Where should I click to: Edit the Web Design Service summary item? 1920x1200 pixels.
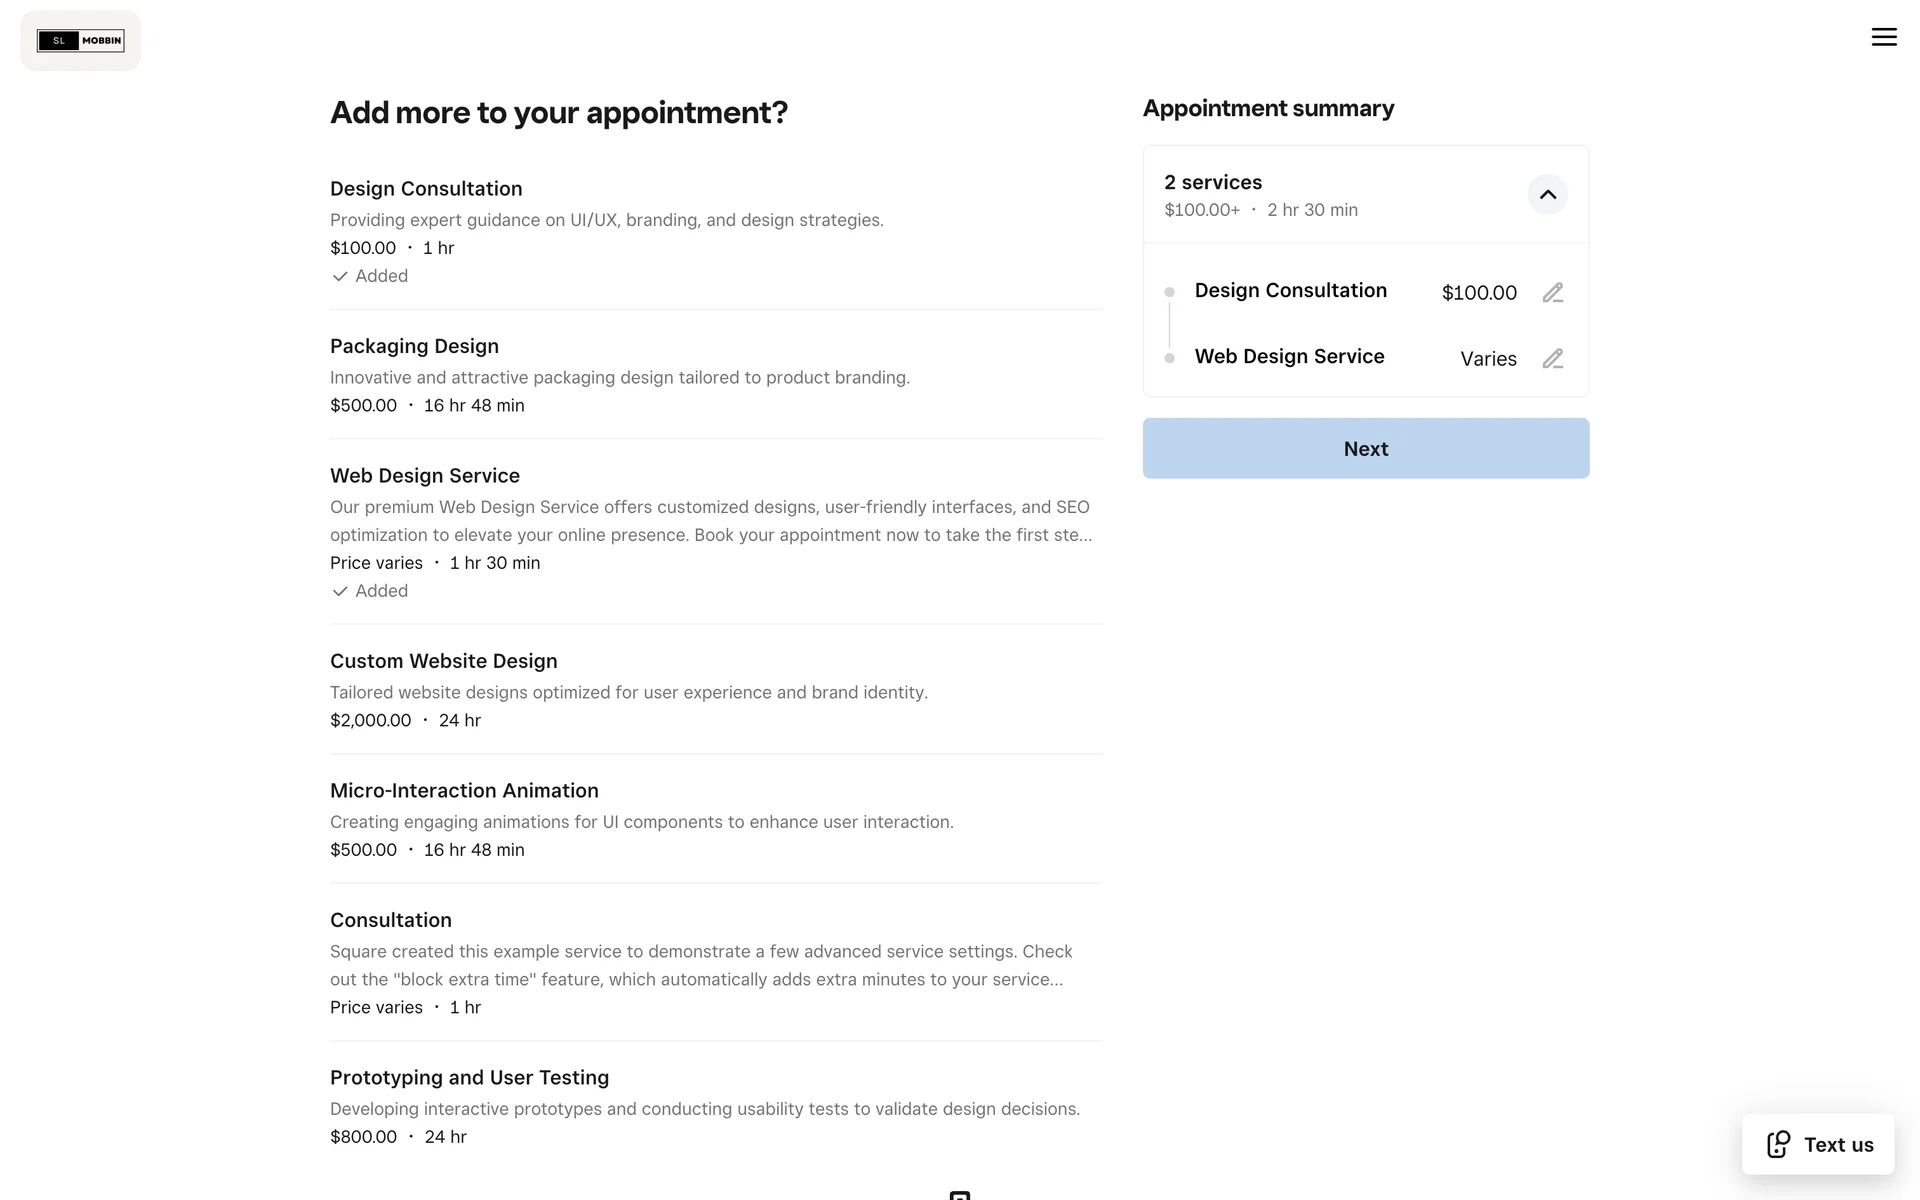click(x=1552, y=359)
